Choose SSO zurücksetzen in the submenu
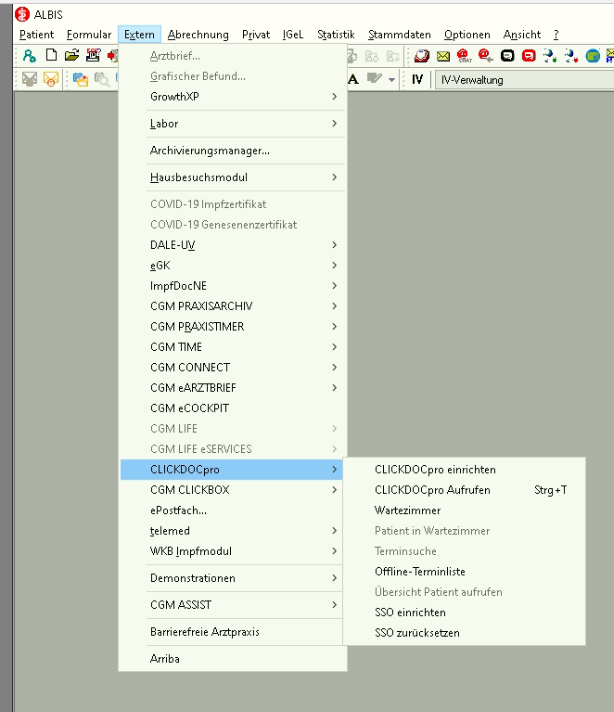The image size is (614, 712). [x=464, y=633]
